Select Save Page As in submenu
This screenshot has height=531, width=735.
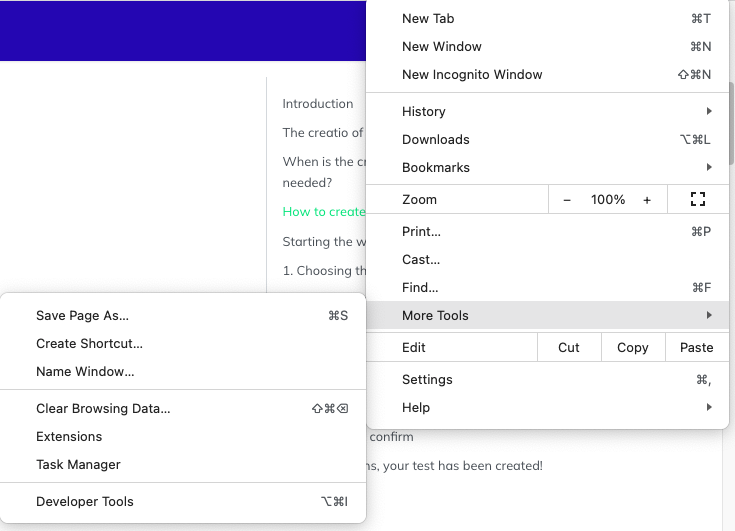point(82,315)
